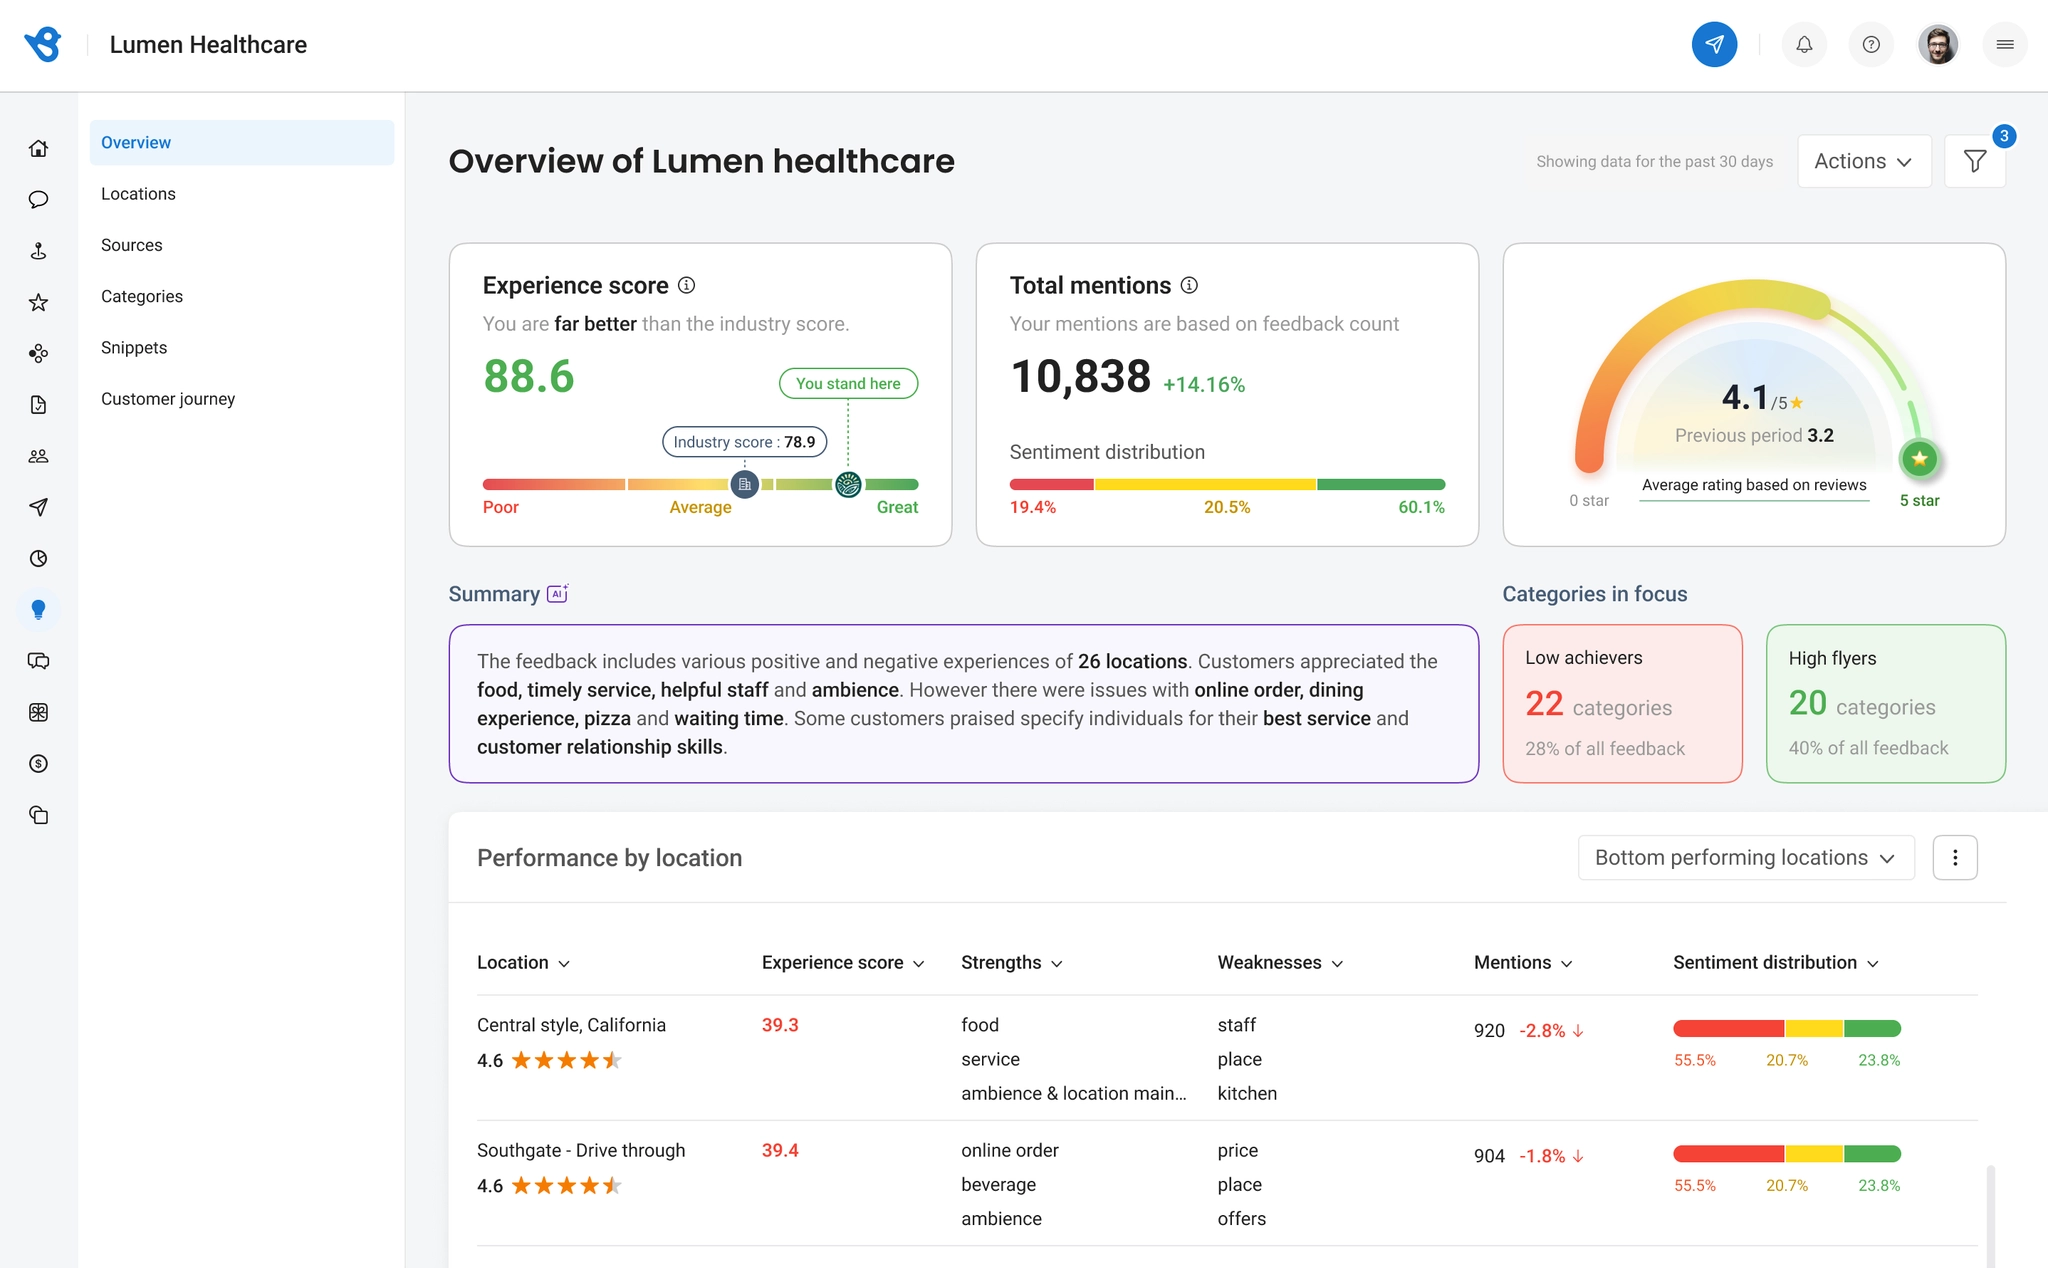Image resolution: width=2048 pixels, height=1268 pixels.
Task: Open the help question mark icon
Action: pyautogui.click(x=1871, y=44)
